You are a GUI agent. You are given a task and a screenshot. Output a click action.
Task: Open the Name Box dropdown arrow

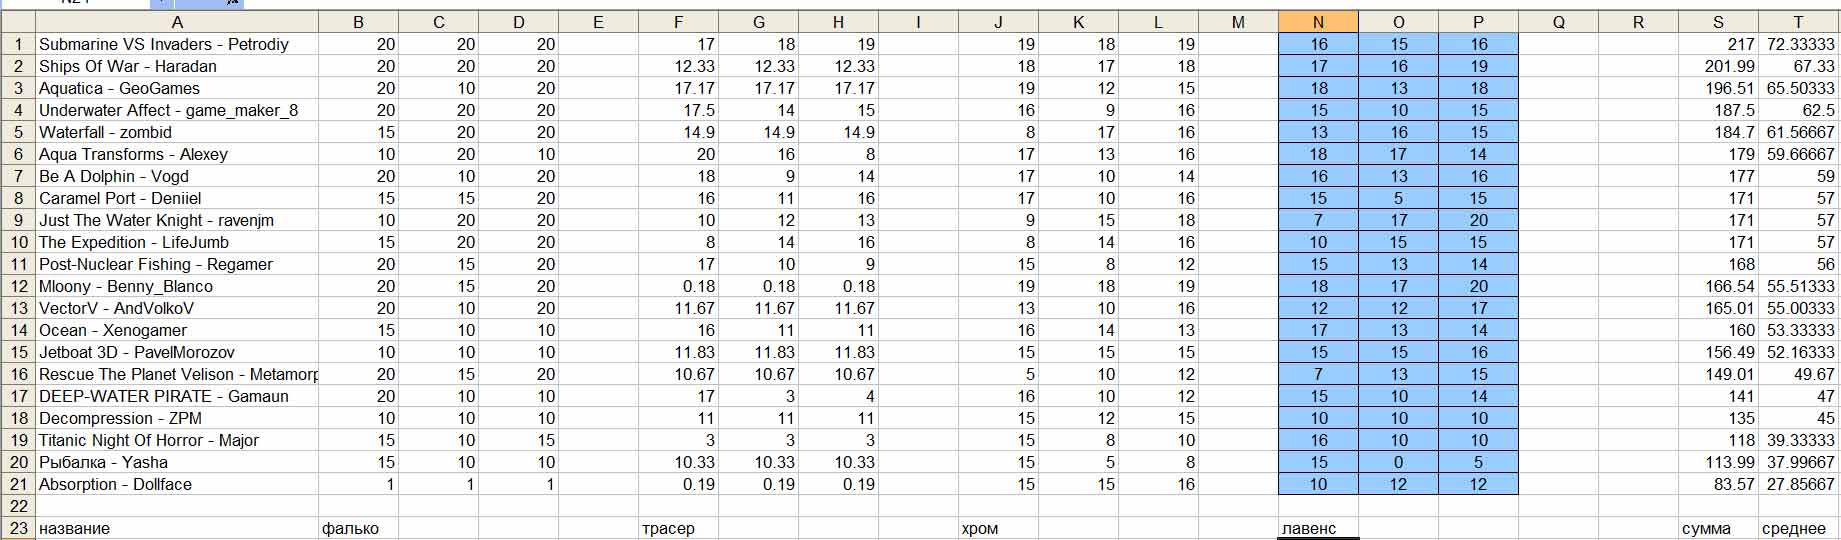coord(161,3)
